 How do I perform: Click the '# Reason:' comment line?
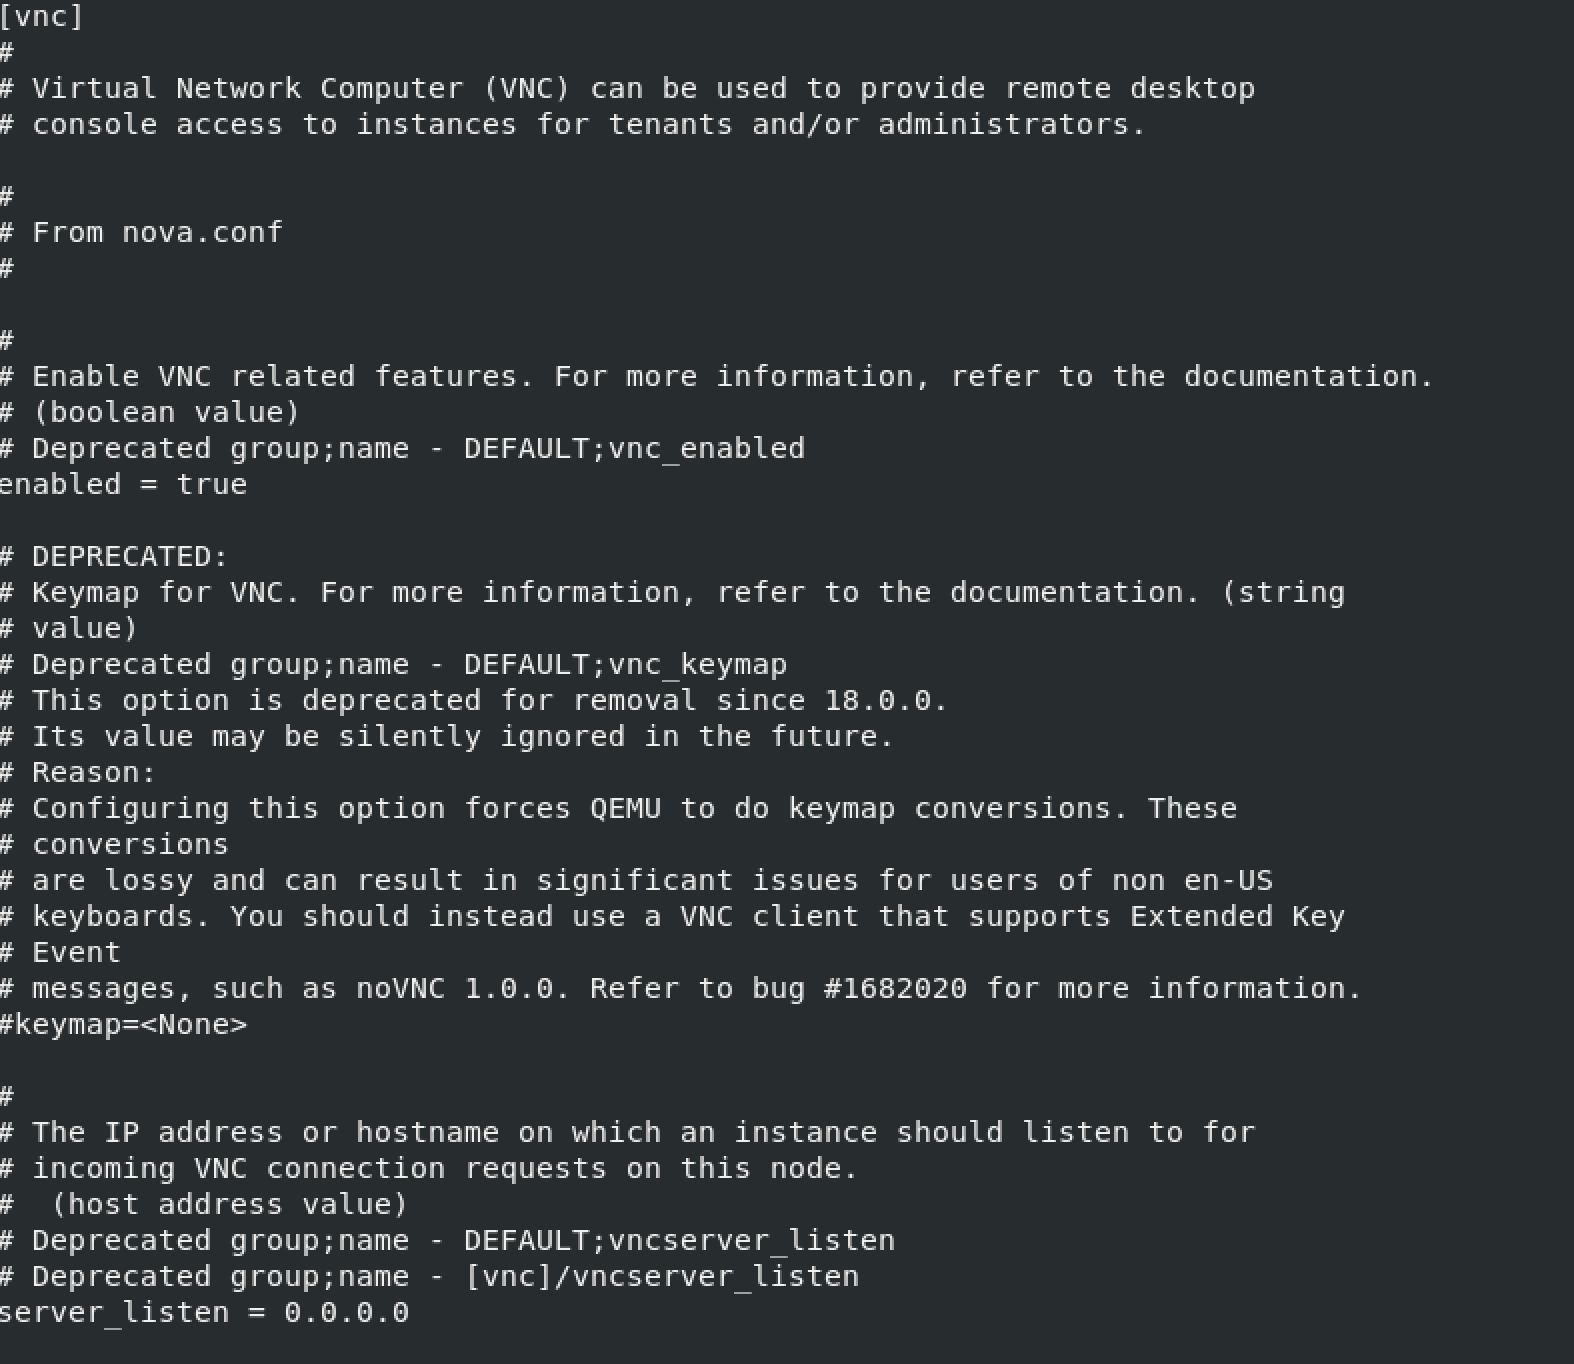(x=79, y=773)
